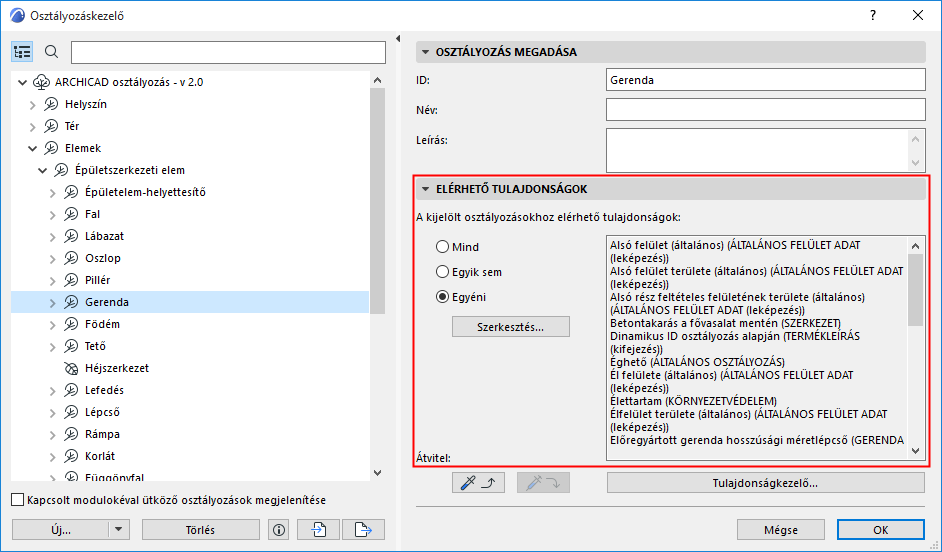Click the Fal classification icon
The height and width of the screenshot is (552, 942).
71,214
